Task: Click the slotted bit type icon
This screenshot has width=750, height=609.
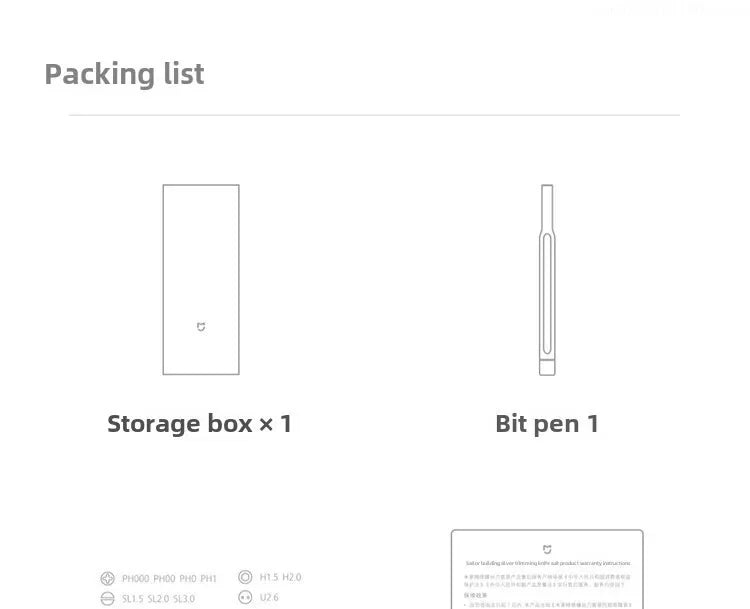Action: 108,599
